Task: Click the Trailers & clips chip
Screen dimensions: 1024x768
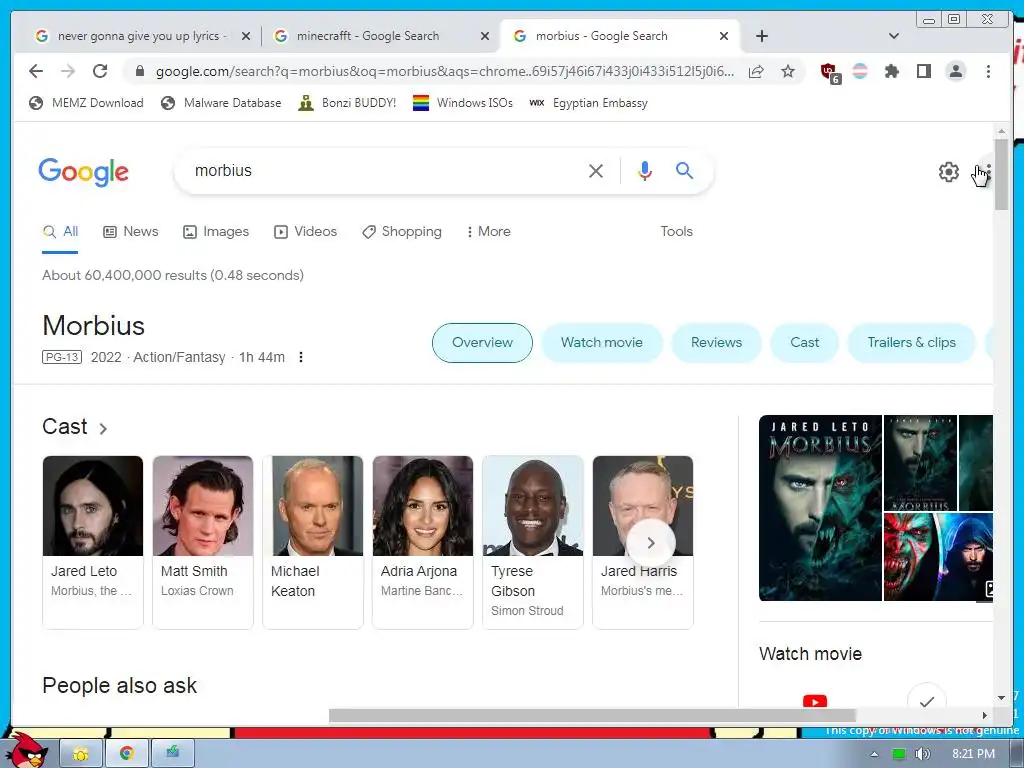Action: coord(911,343)
